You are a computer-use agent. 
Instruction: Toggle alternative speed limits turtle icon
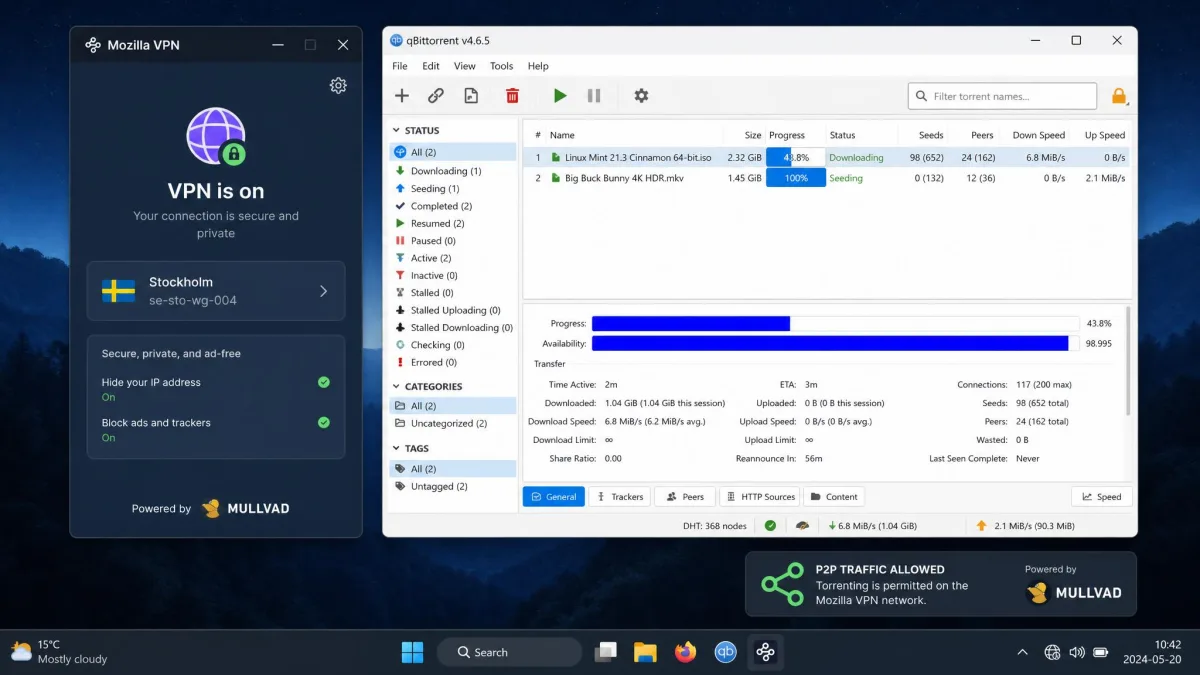(802, 525)
